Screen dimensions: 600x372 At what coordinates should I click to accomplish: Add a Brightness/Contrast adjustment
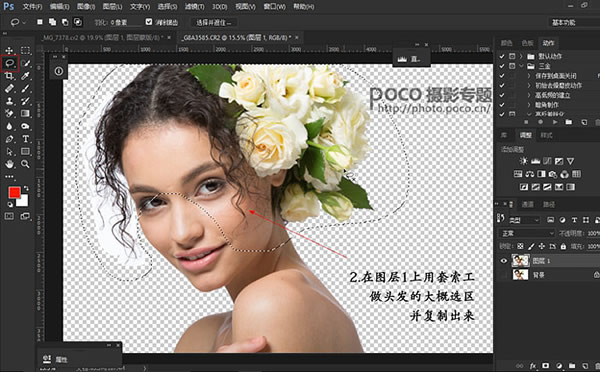coord(523,161)
